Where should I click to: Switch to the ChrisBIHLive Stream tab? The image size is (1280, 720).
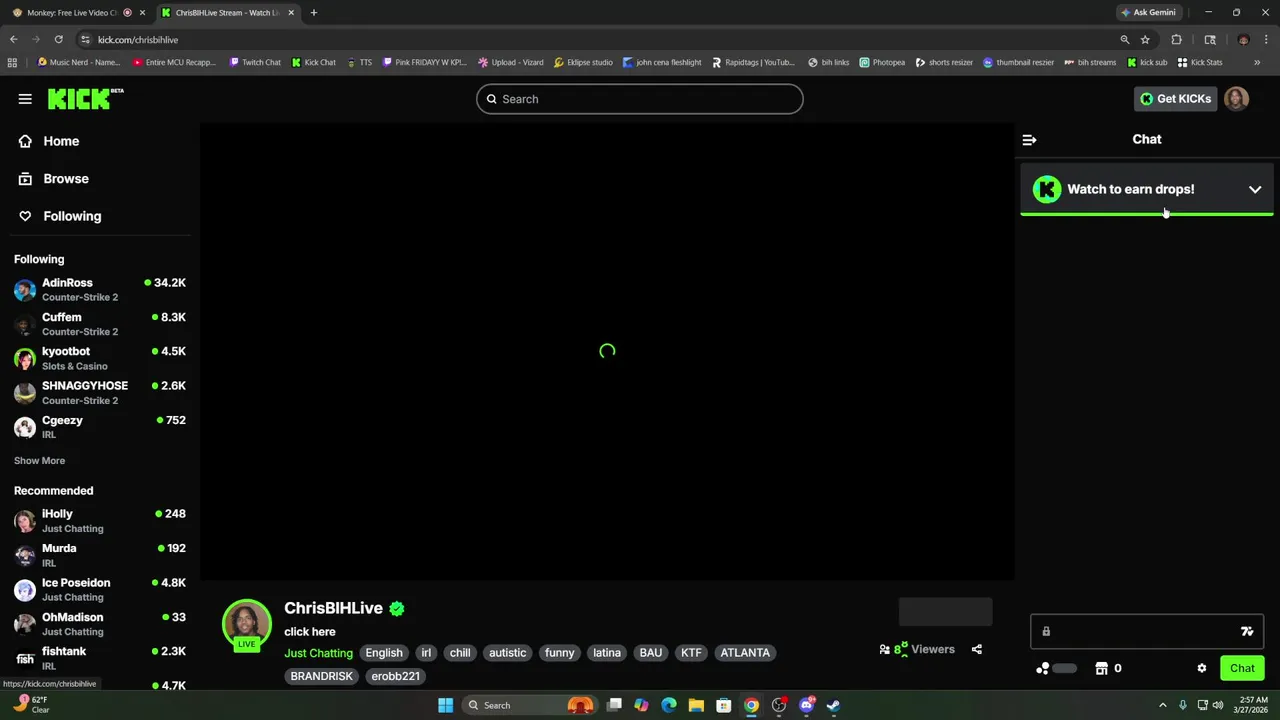pos(227,12)
